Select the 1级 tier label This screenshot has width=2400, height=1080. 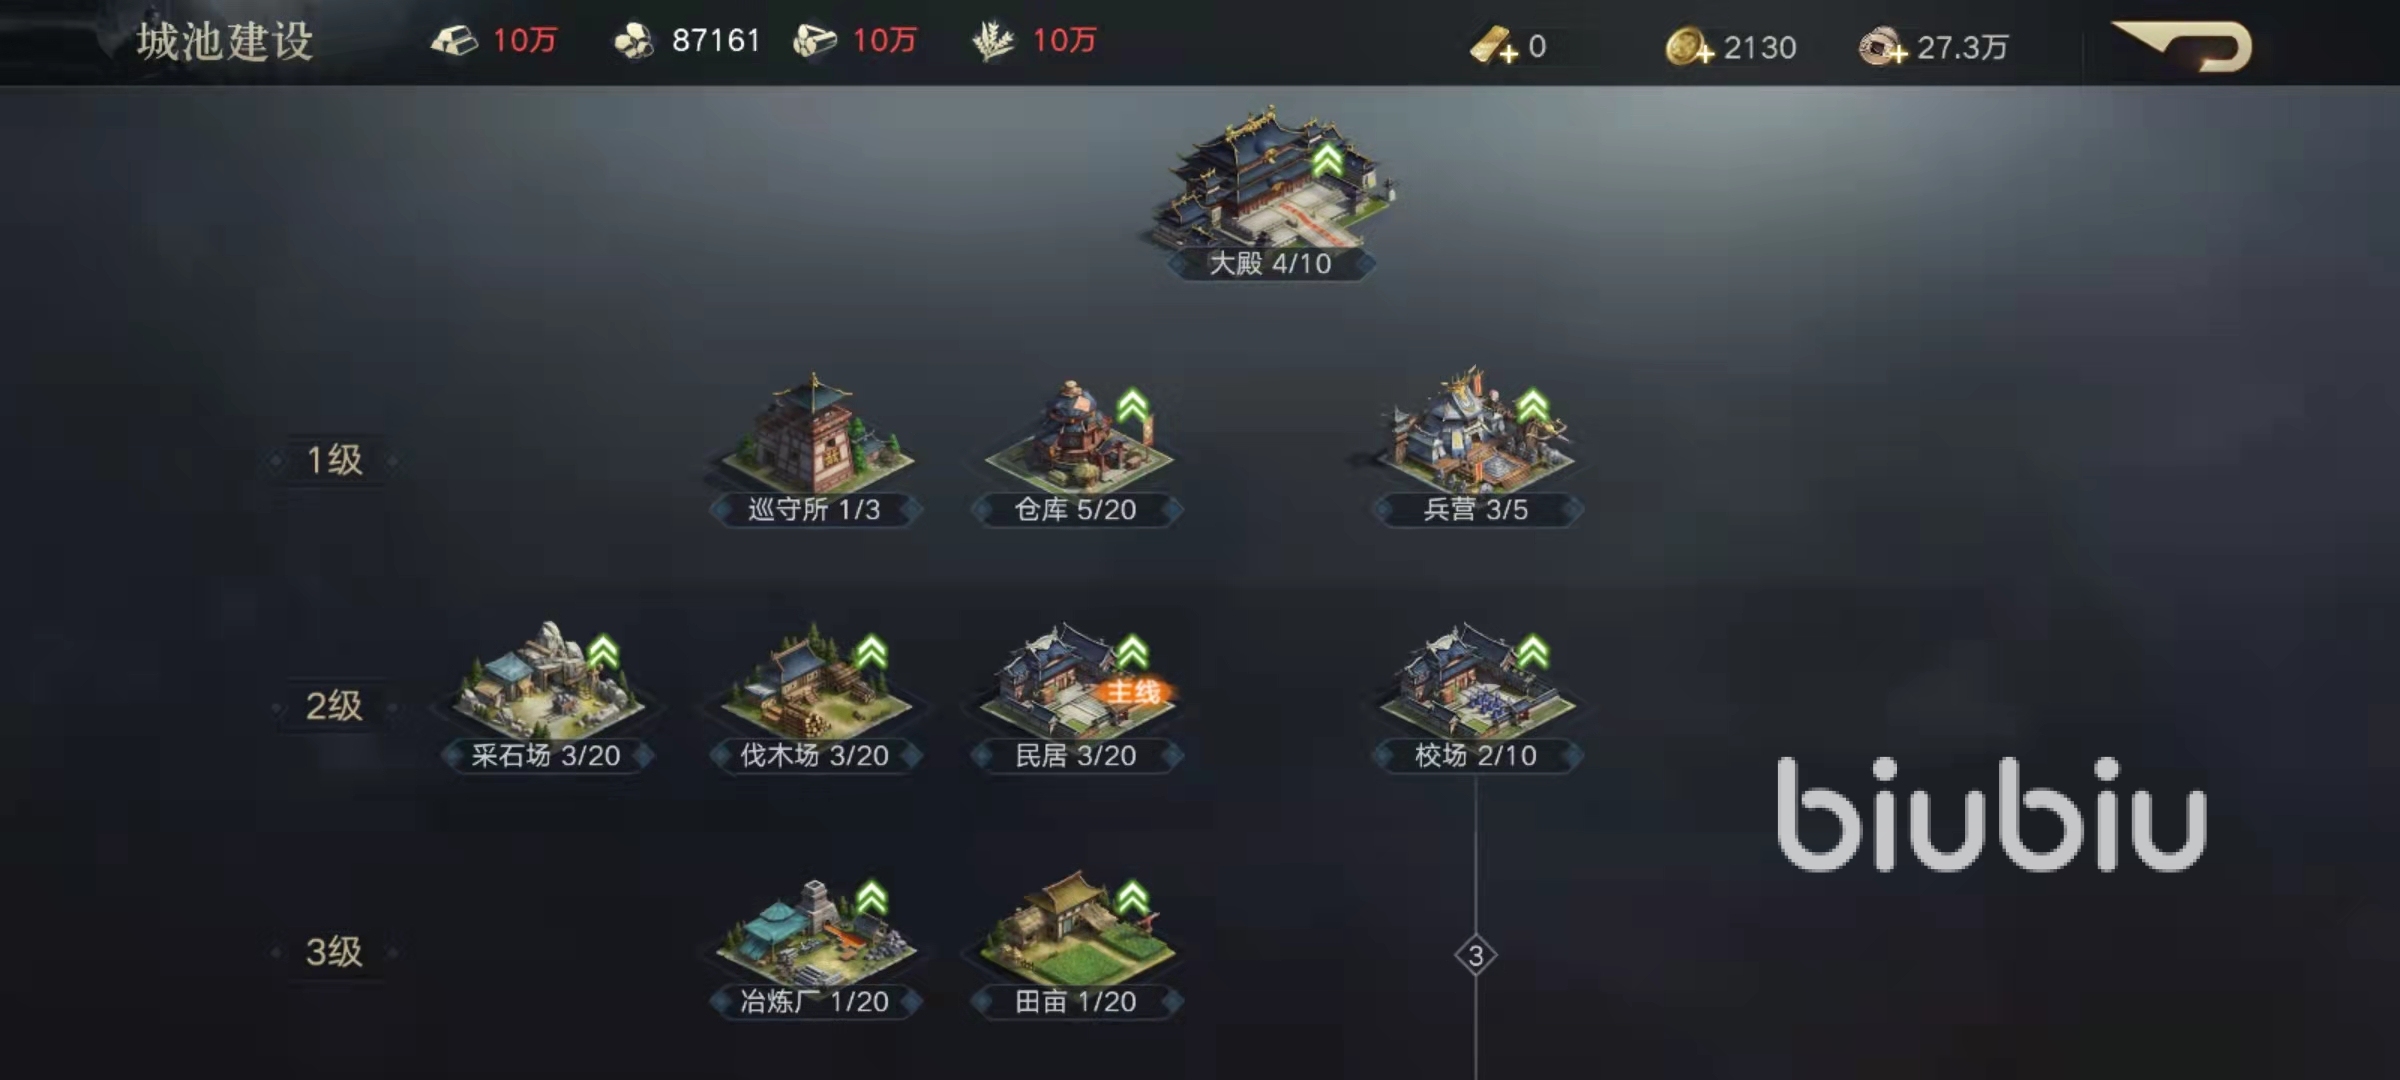point(334,460)
